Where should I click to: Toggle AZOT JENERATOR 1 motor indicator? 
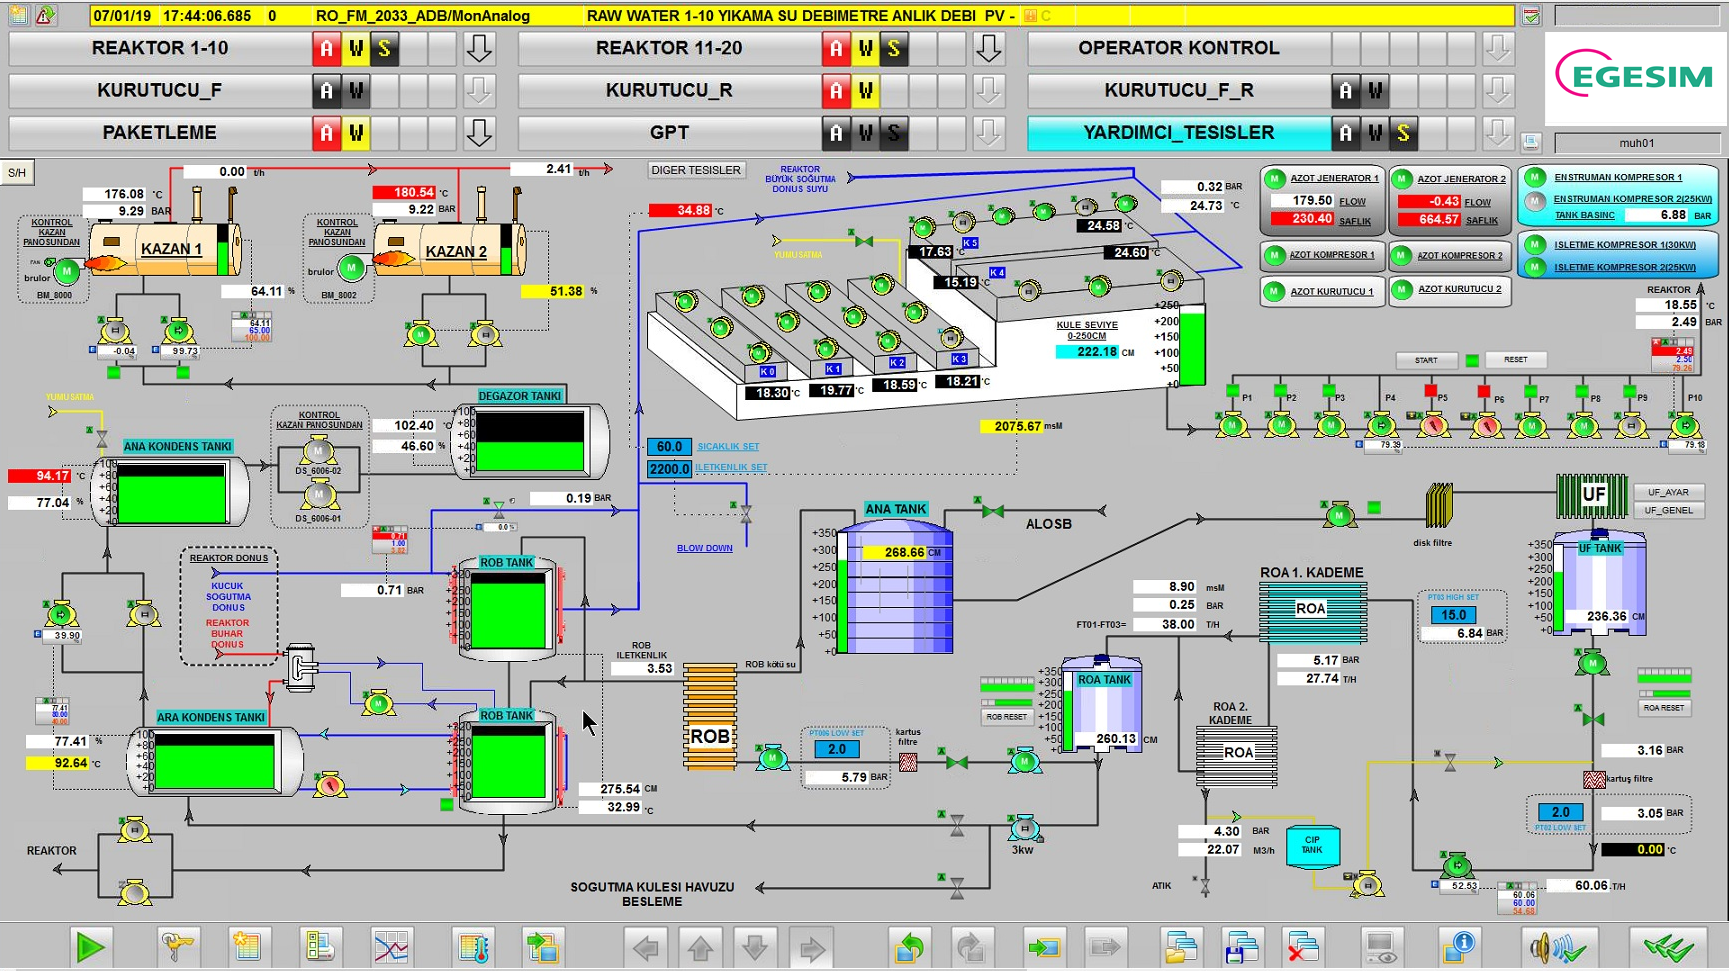1275,180
